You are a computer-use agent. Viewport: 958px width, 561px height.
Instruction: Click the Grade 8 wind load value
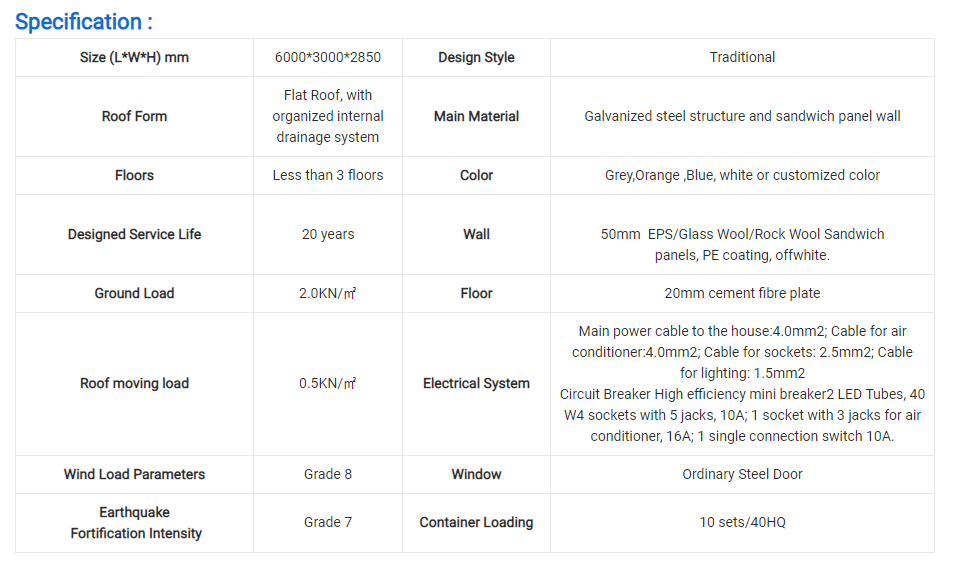[x=328, y=475]
